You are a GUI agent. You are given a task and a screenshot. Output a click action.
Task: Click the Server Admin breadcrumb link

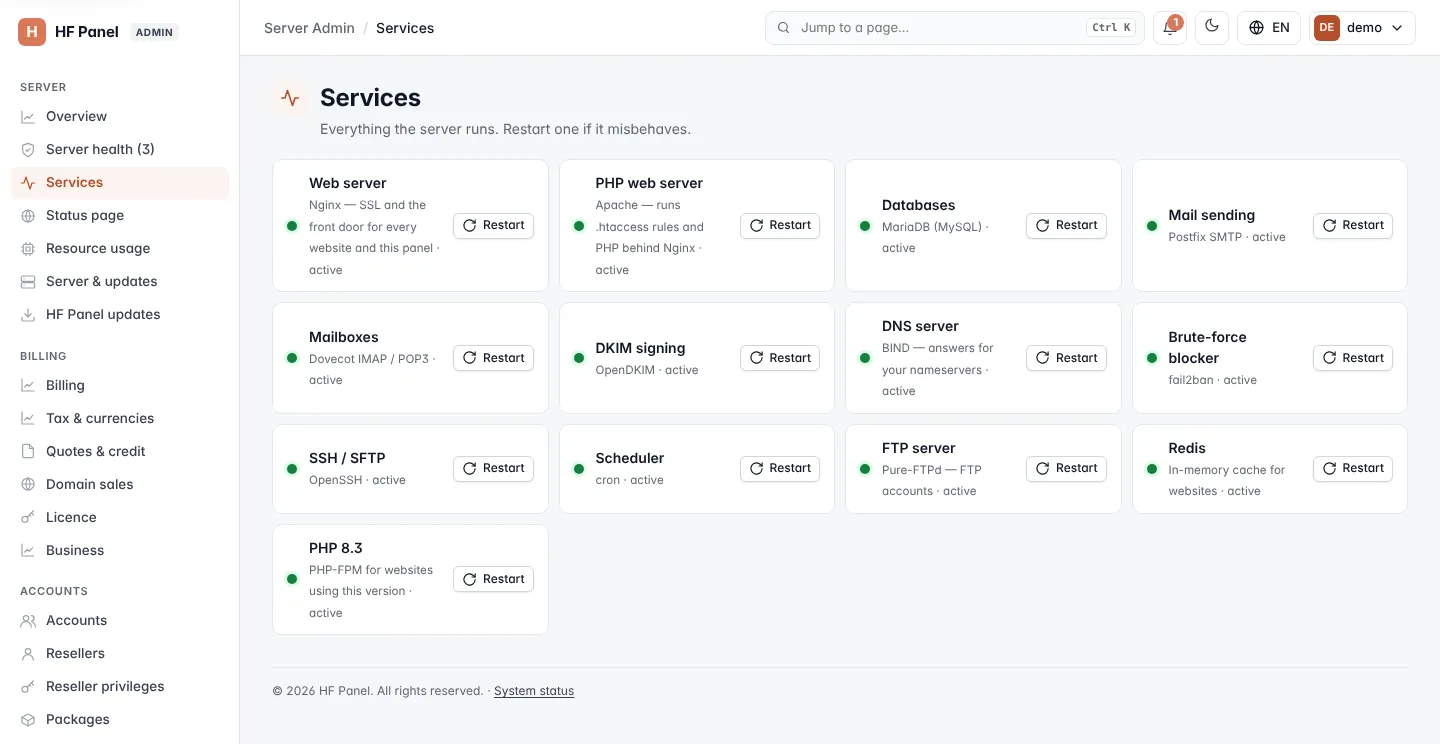(309, 28)
